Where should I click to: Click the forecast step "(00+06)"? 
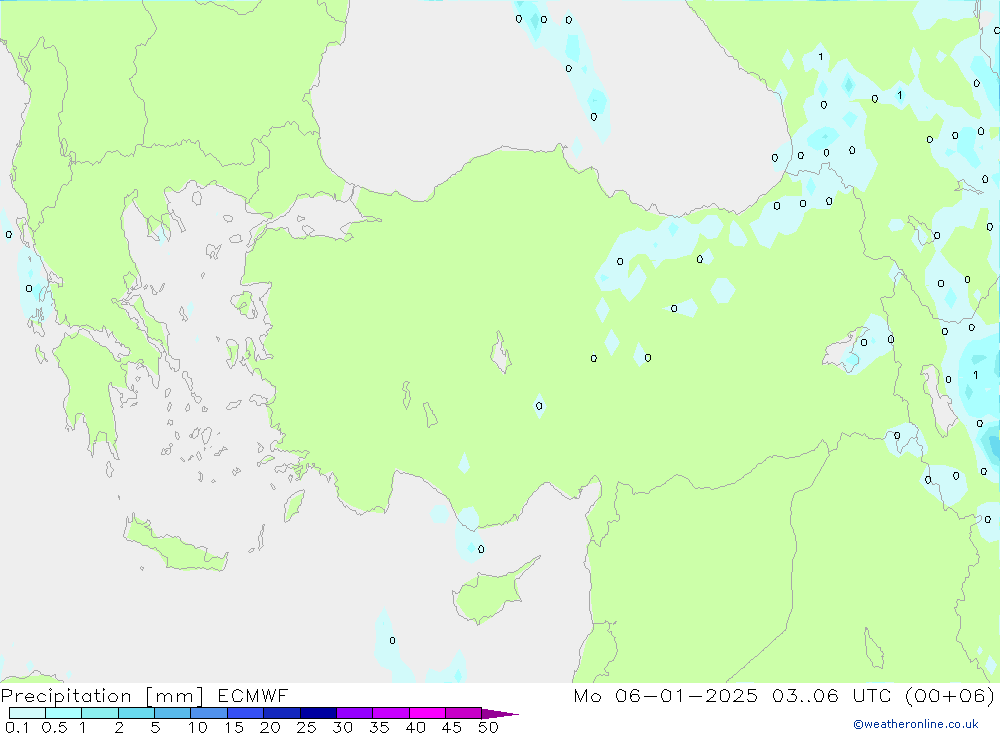(x=950, y=696)
